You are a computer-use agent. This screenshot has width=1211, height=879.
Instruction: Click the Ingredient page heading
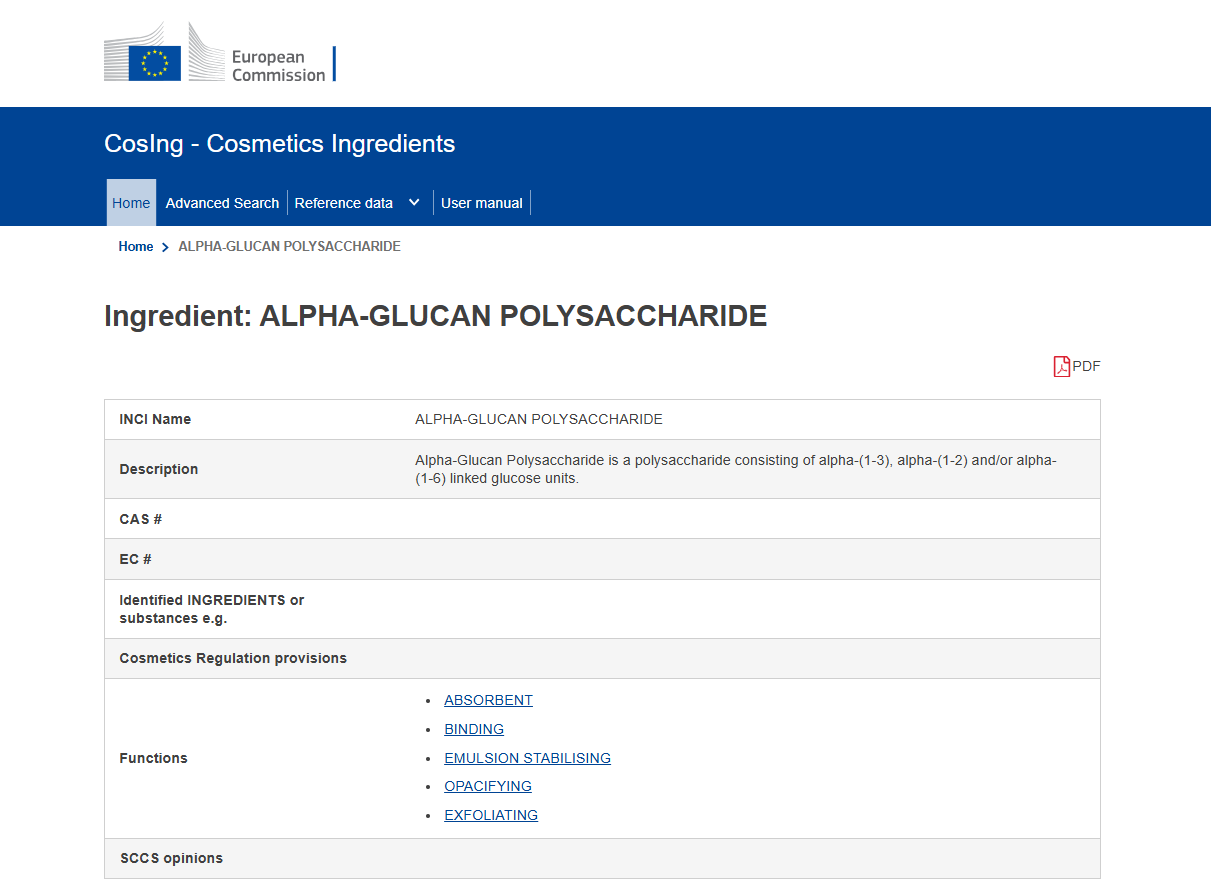435,316
